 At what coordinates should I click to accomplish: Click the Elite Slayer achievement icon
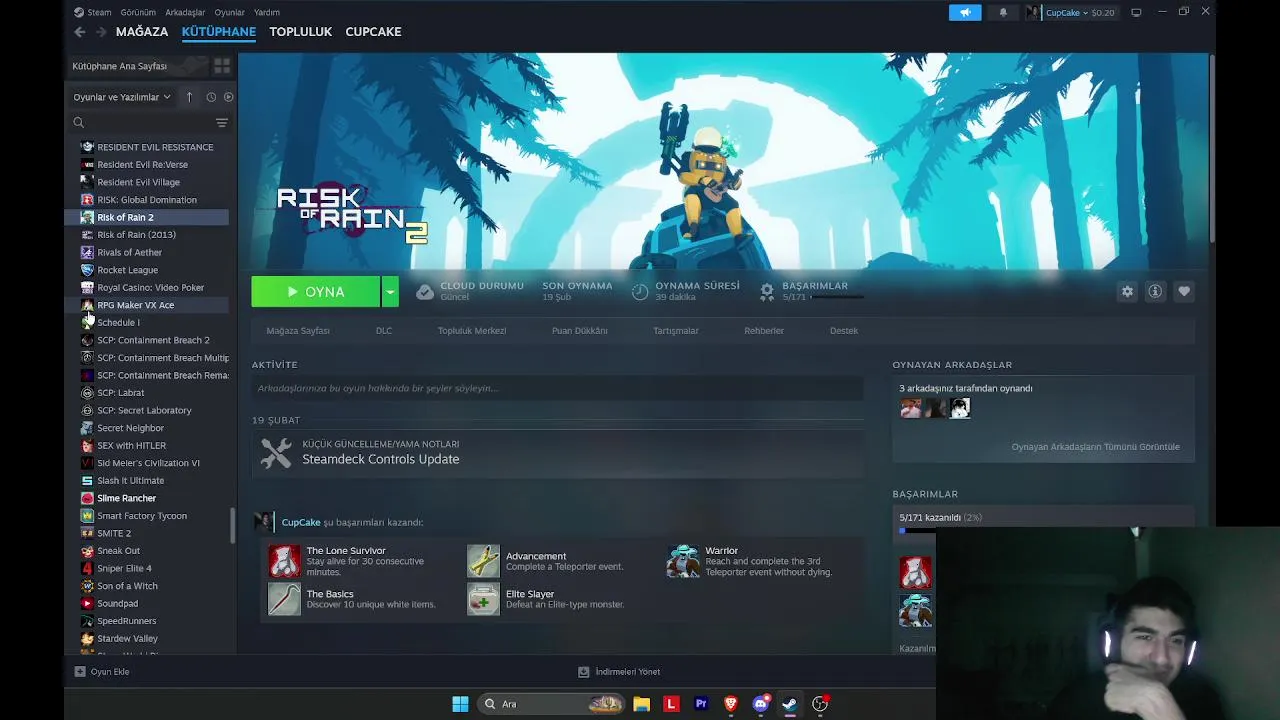coord(483,599)
